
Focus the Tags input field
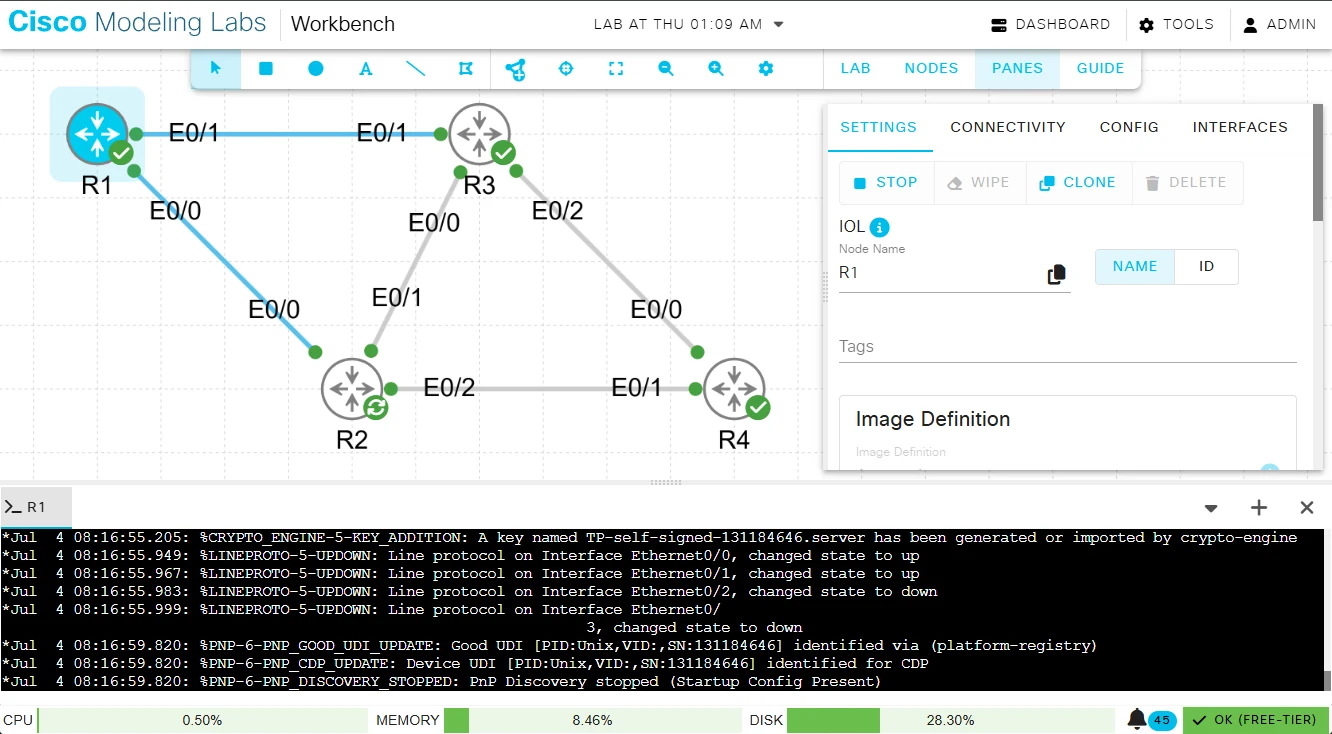pos(1067,347)
